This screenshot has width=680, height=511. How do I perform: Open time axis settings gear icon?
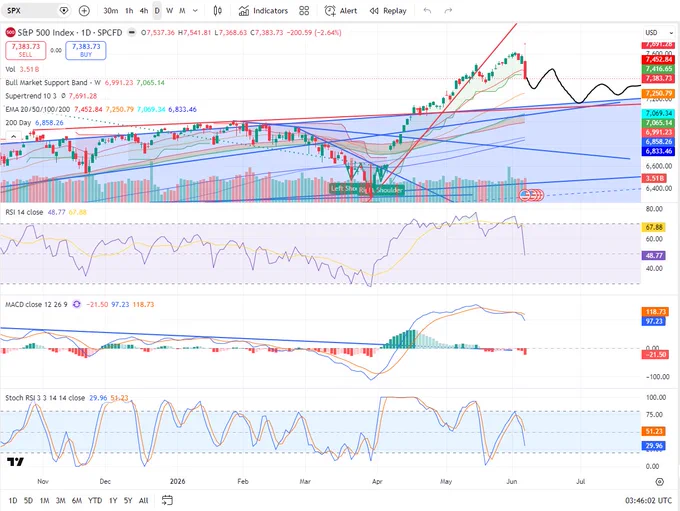(x=660, y=482)
